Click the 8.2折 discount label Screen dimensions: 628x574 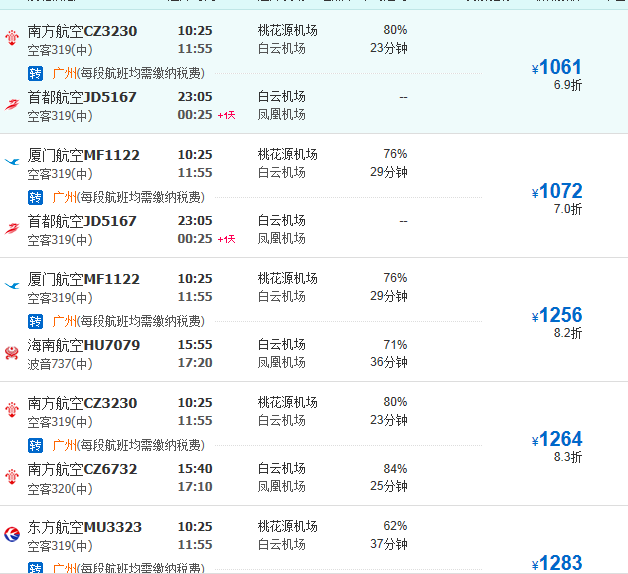coord(568,333)
